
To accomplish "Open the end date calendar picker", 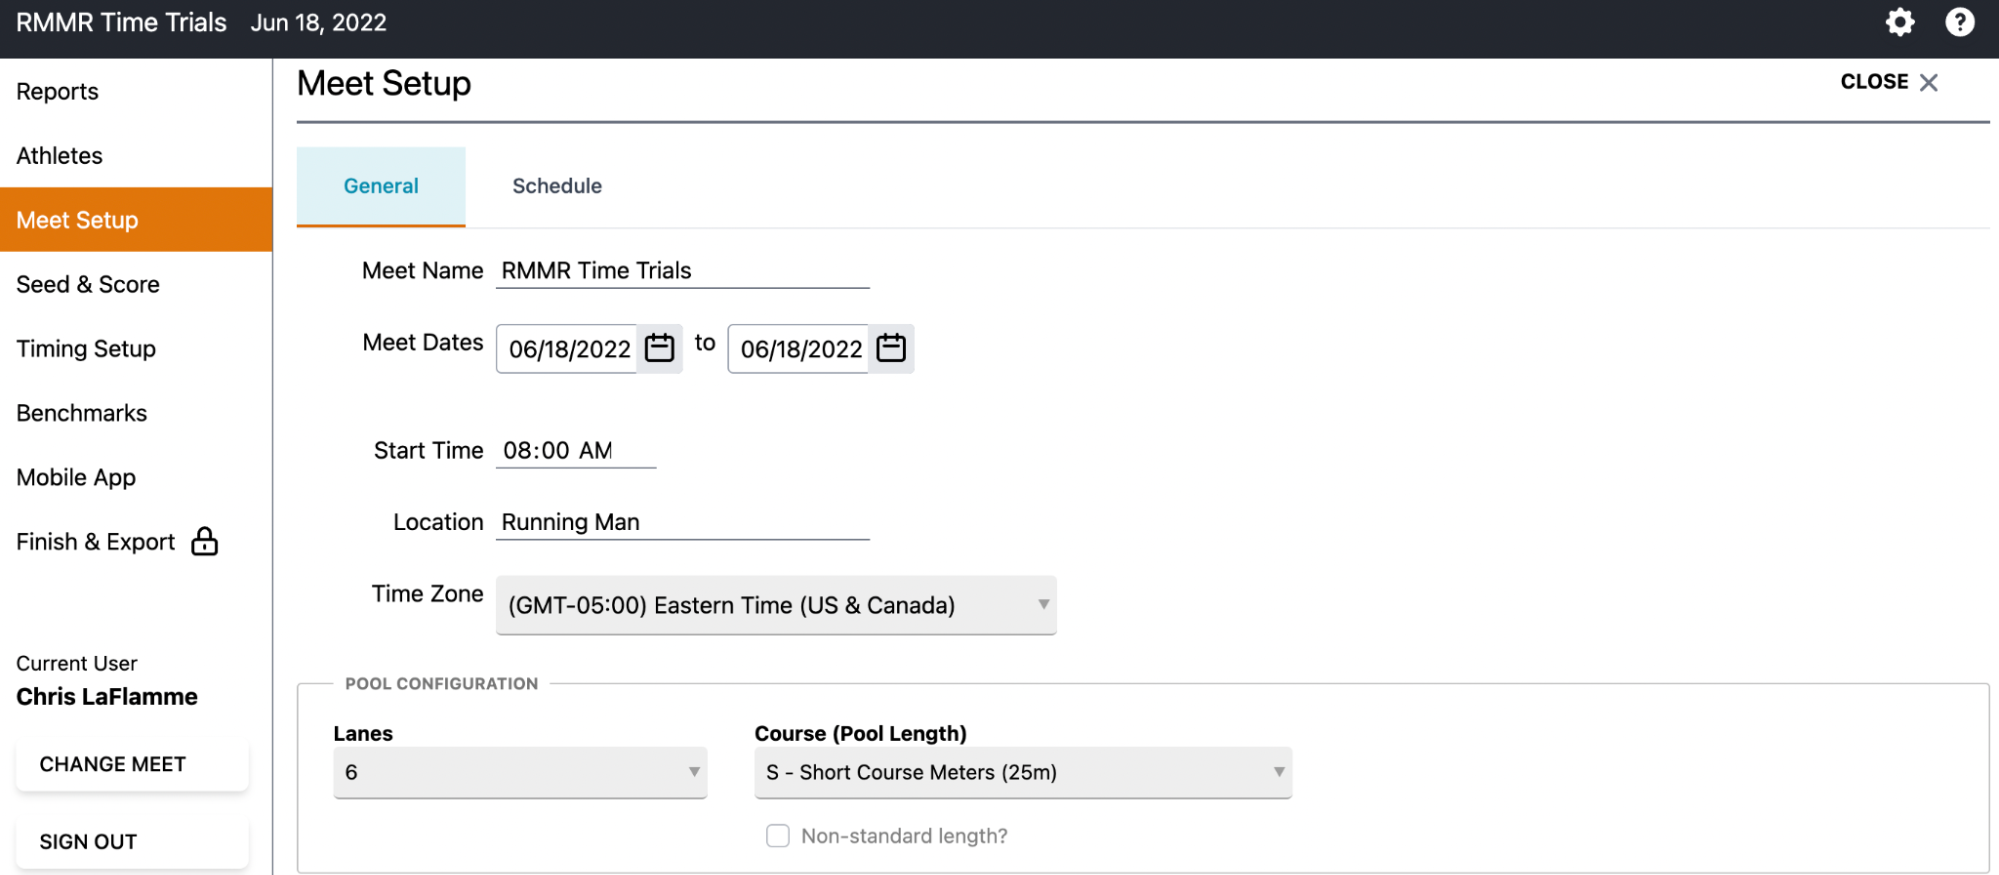I will (890, 348).
